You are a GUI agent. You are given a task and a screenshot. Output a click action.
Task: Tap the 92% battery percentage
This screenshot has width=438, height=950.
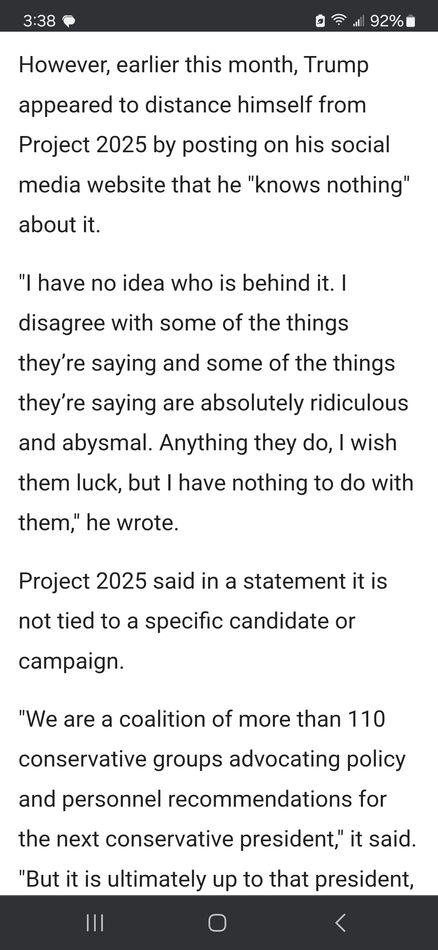[x=387, y=21]
